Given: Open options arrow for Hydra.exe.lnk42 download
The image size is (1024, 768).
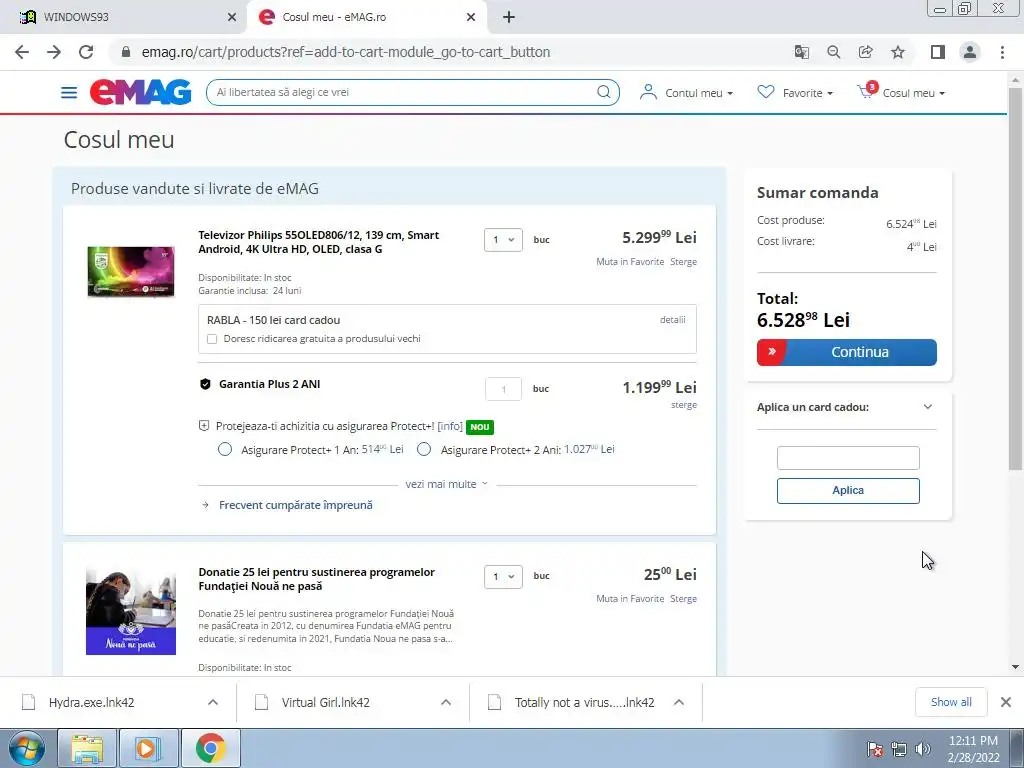Looking at the screenshot, I should pos(213,702).
